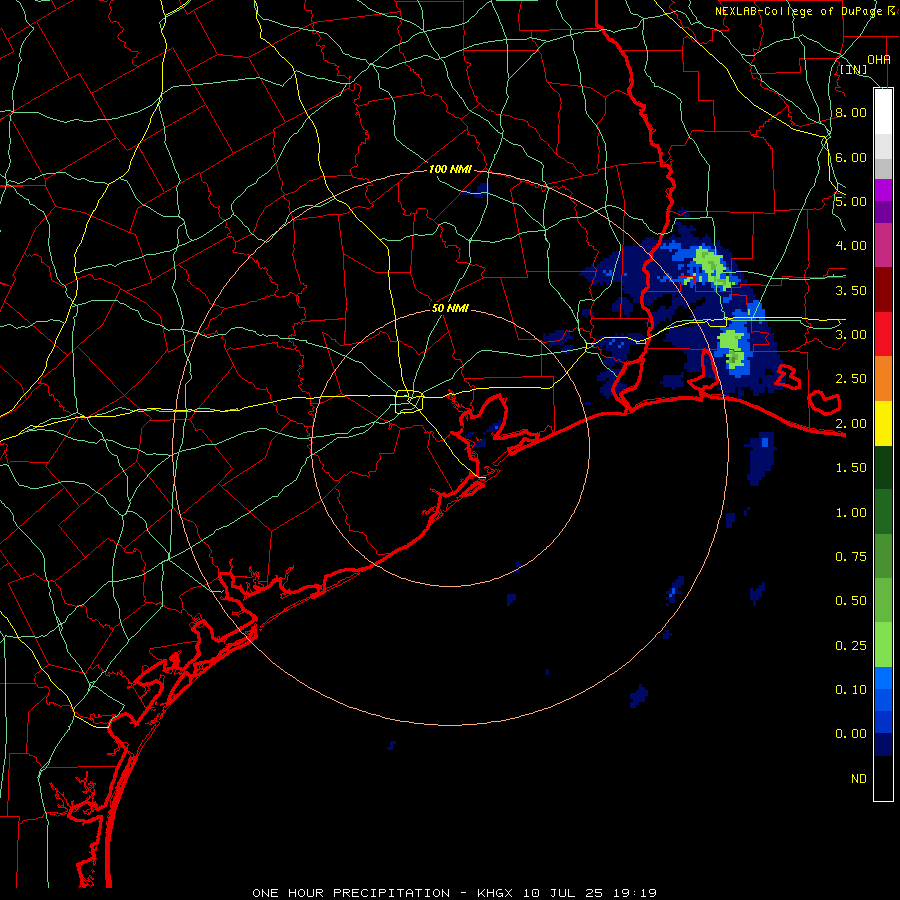Screen dimensions: 900x900
Task: Click the 2.50 legend value
Action: pyautogui.click(x=851, y=379)
